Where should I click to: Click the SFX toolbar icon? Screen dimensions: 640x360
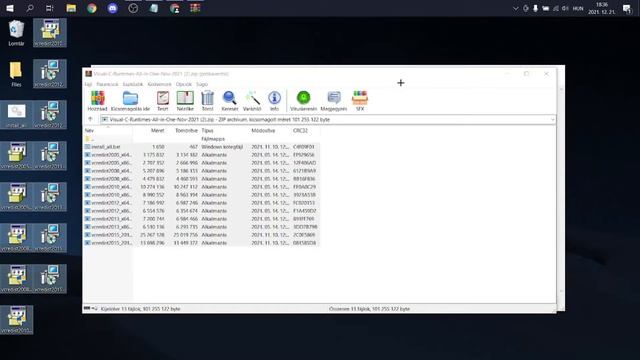coord(360,101)
